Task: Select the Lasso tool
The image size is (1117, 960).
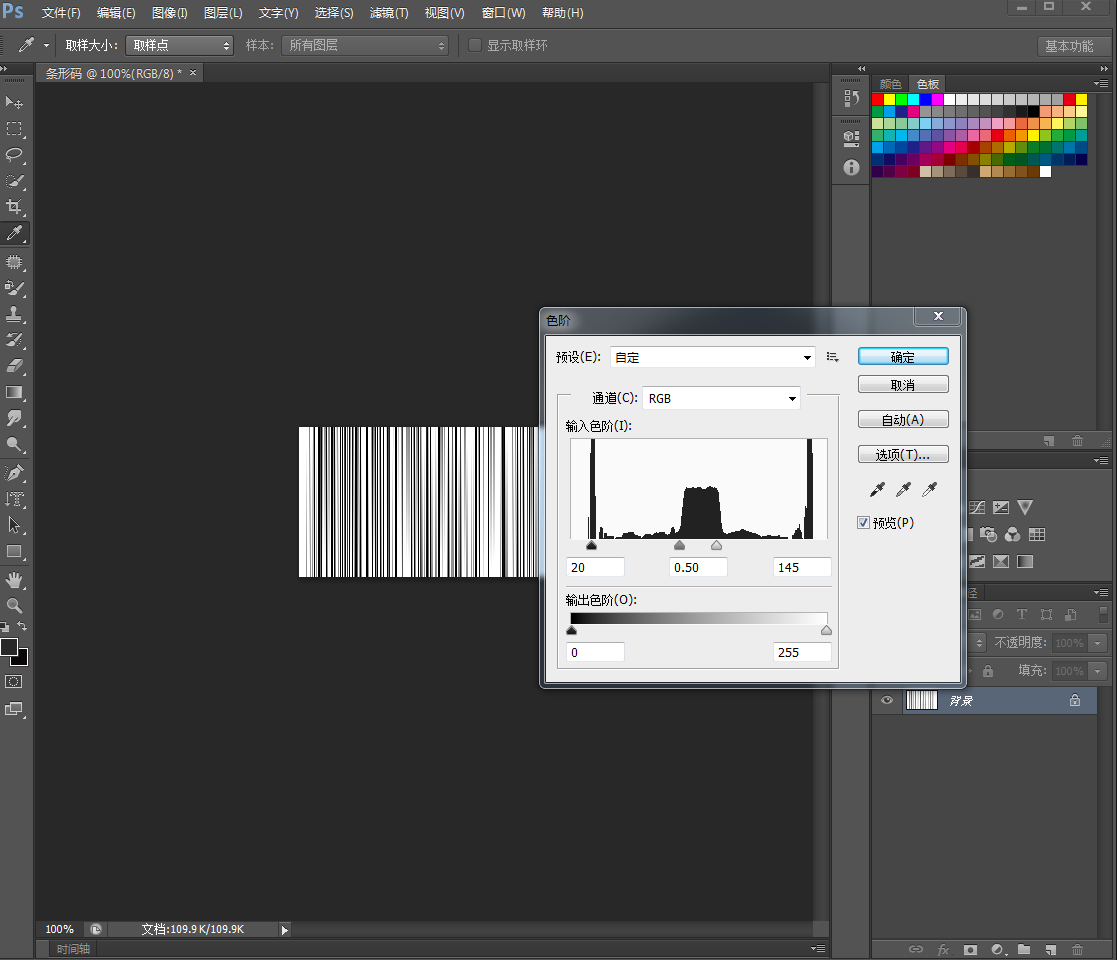Action: pos(15,155)
